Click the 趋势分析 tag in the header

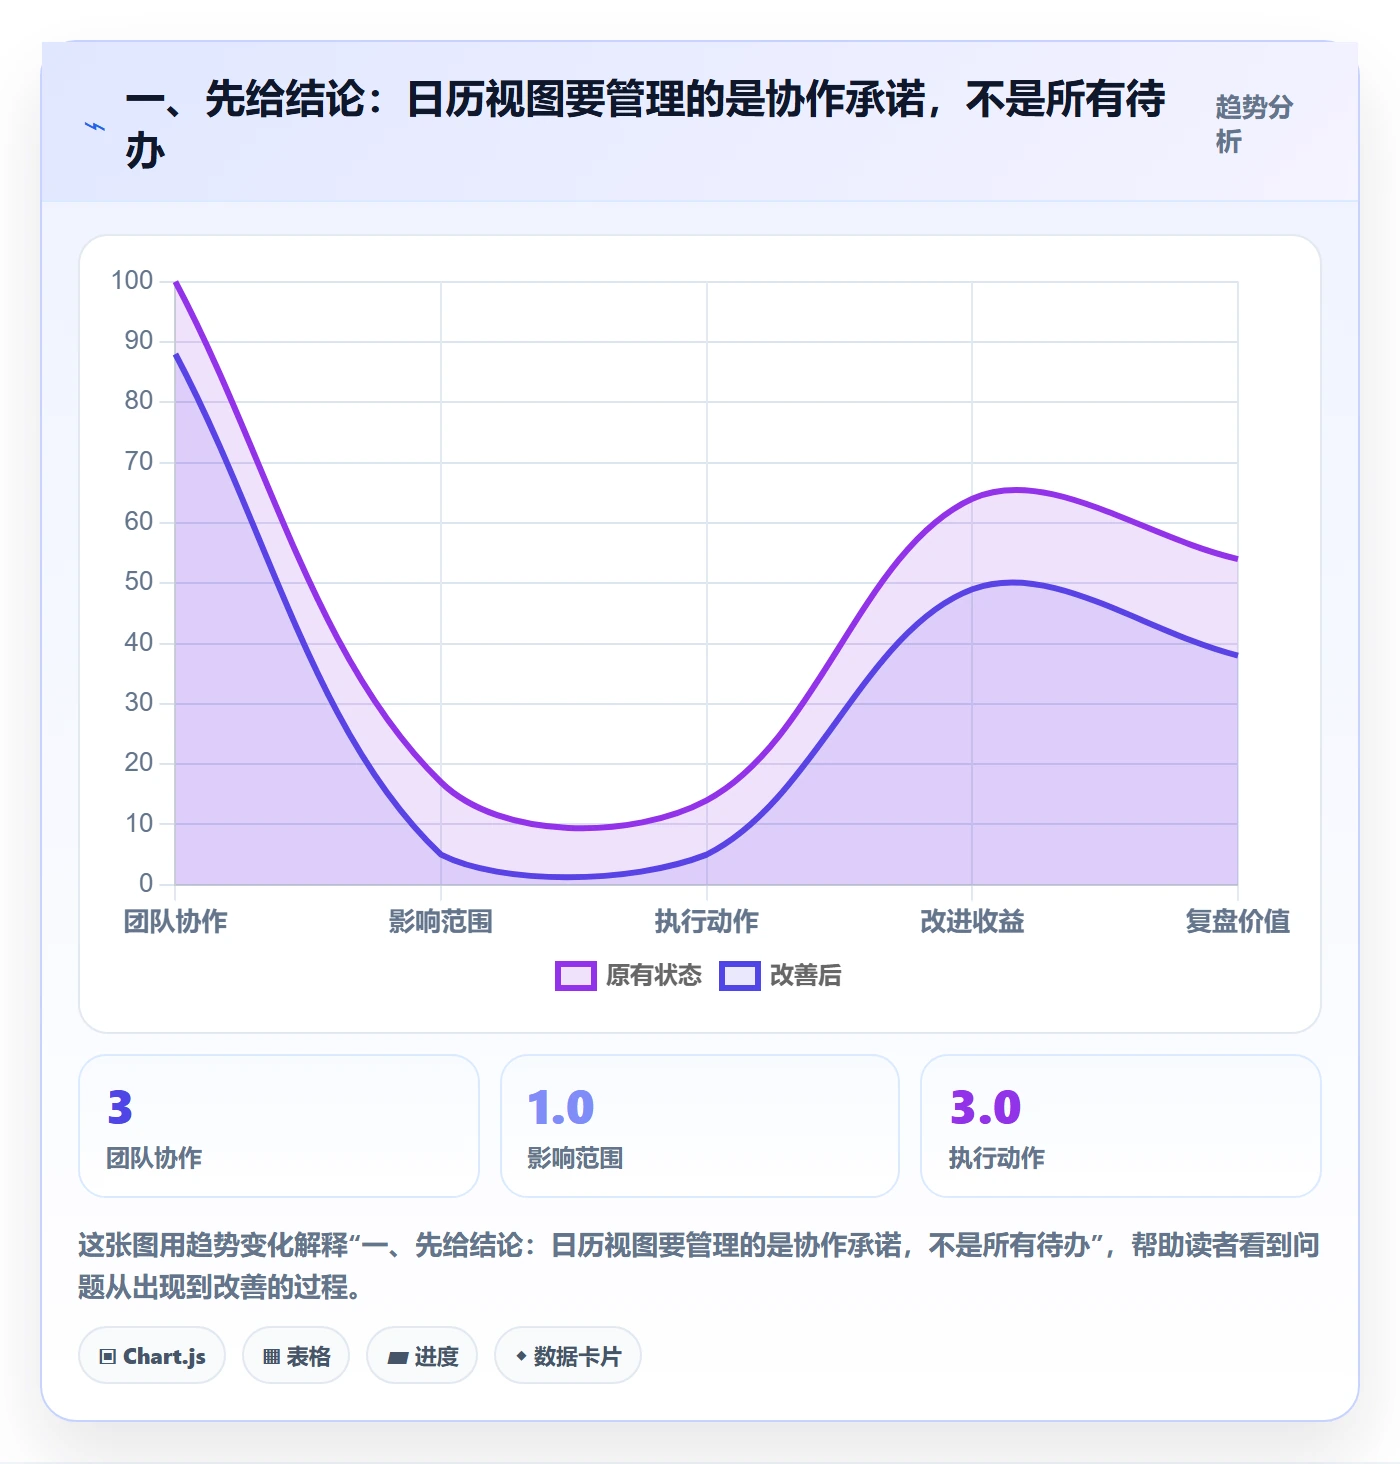[x=1254, y=124]
